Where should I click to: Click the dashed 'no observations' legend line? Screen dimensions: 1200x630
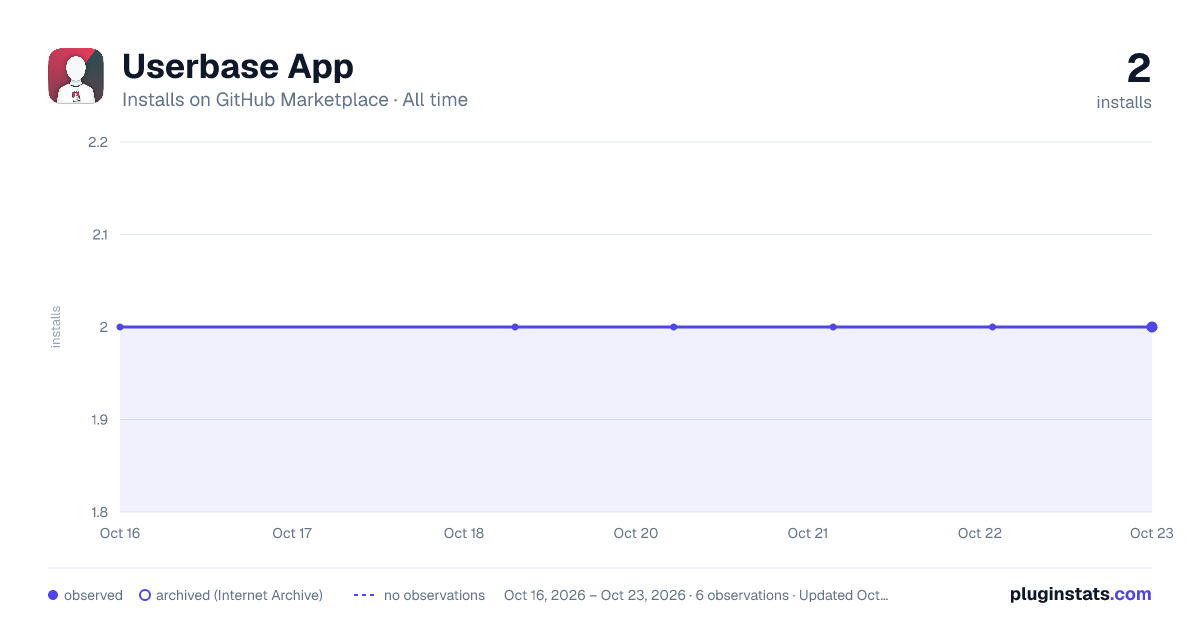click(364, 595)
